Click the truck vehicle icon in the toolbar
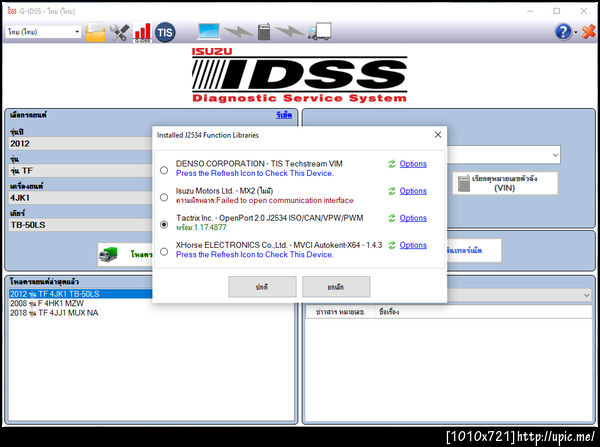 click(320, 31)
